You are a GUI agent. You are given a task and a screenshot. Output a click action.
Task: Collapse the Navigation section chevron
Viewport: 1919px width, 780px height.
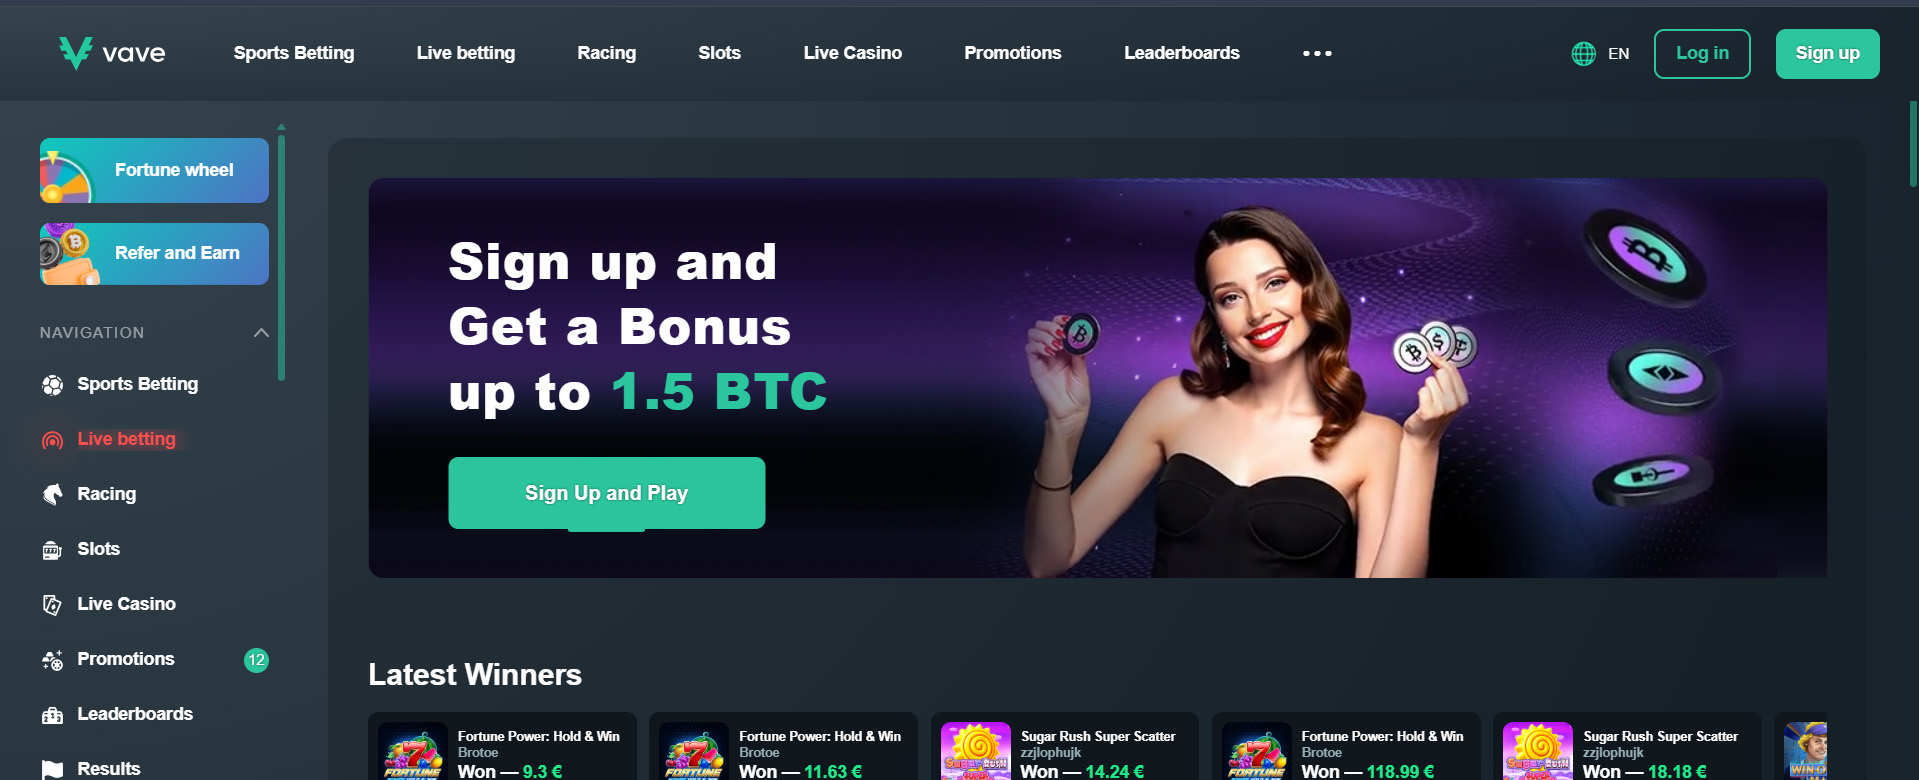tap(261, 333)
